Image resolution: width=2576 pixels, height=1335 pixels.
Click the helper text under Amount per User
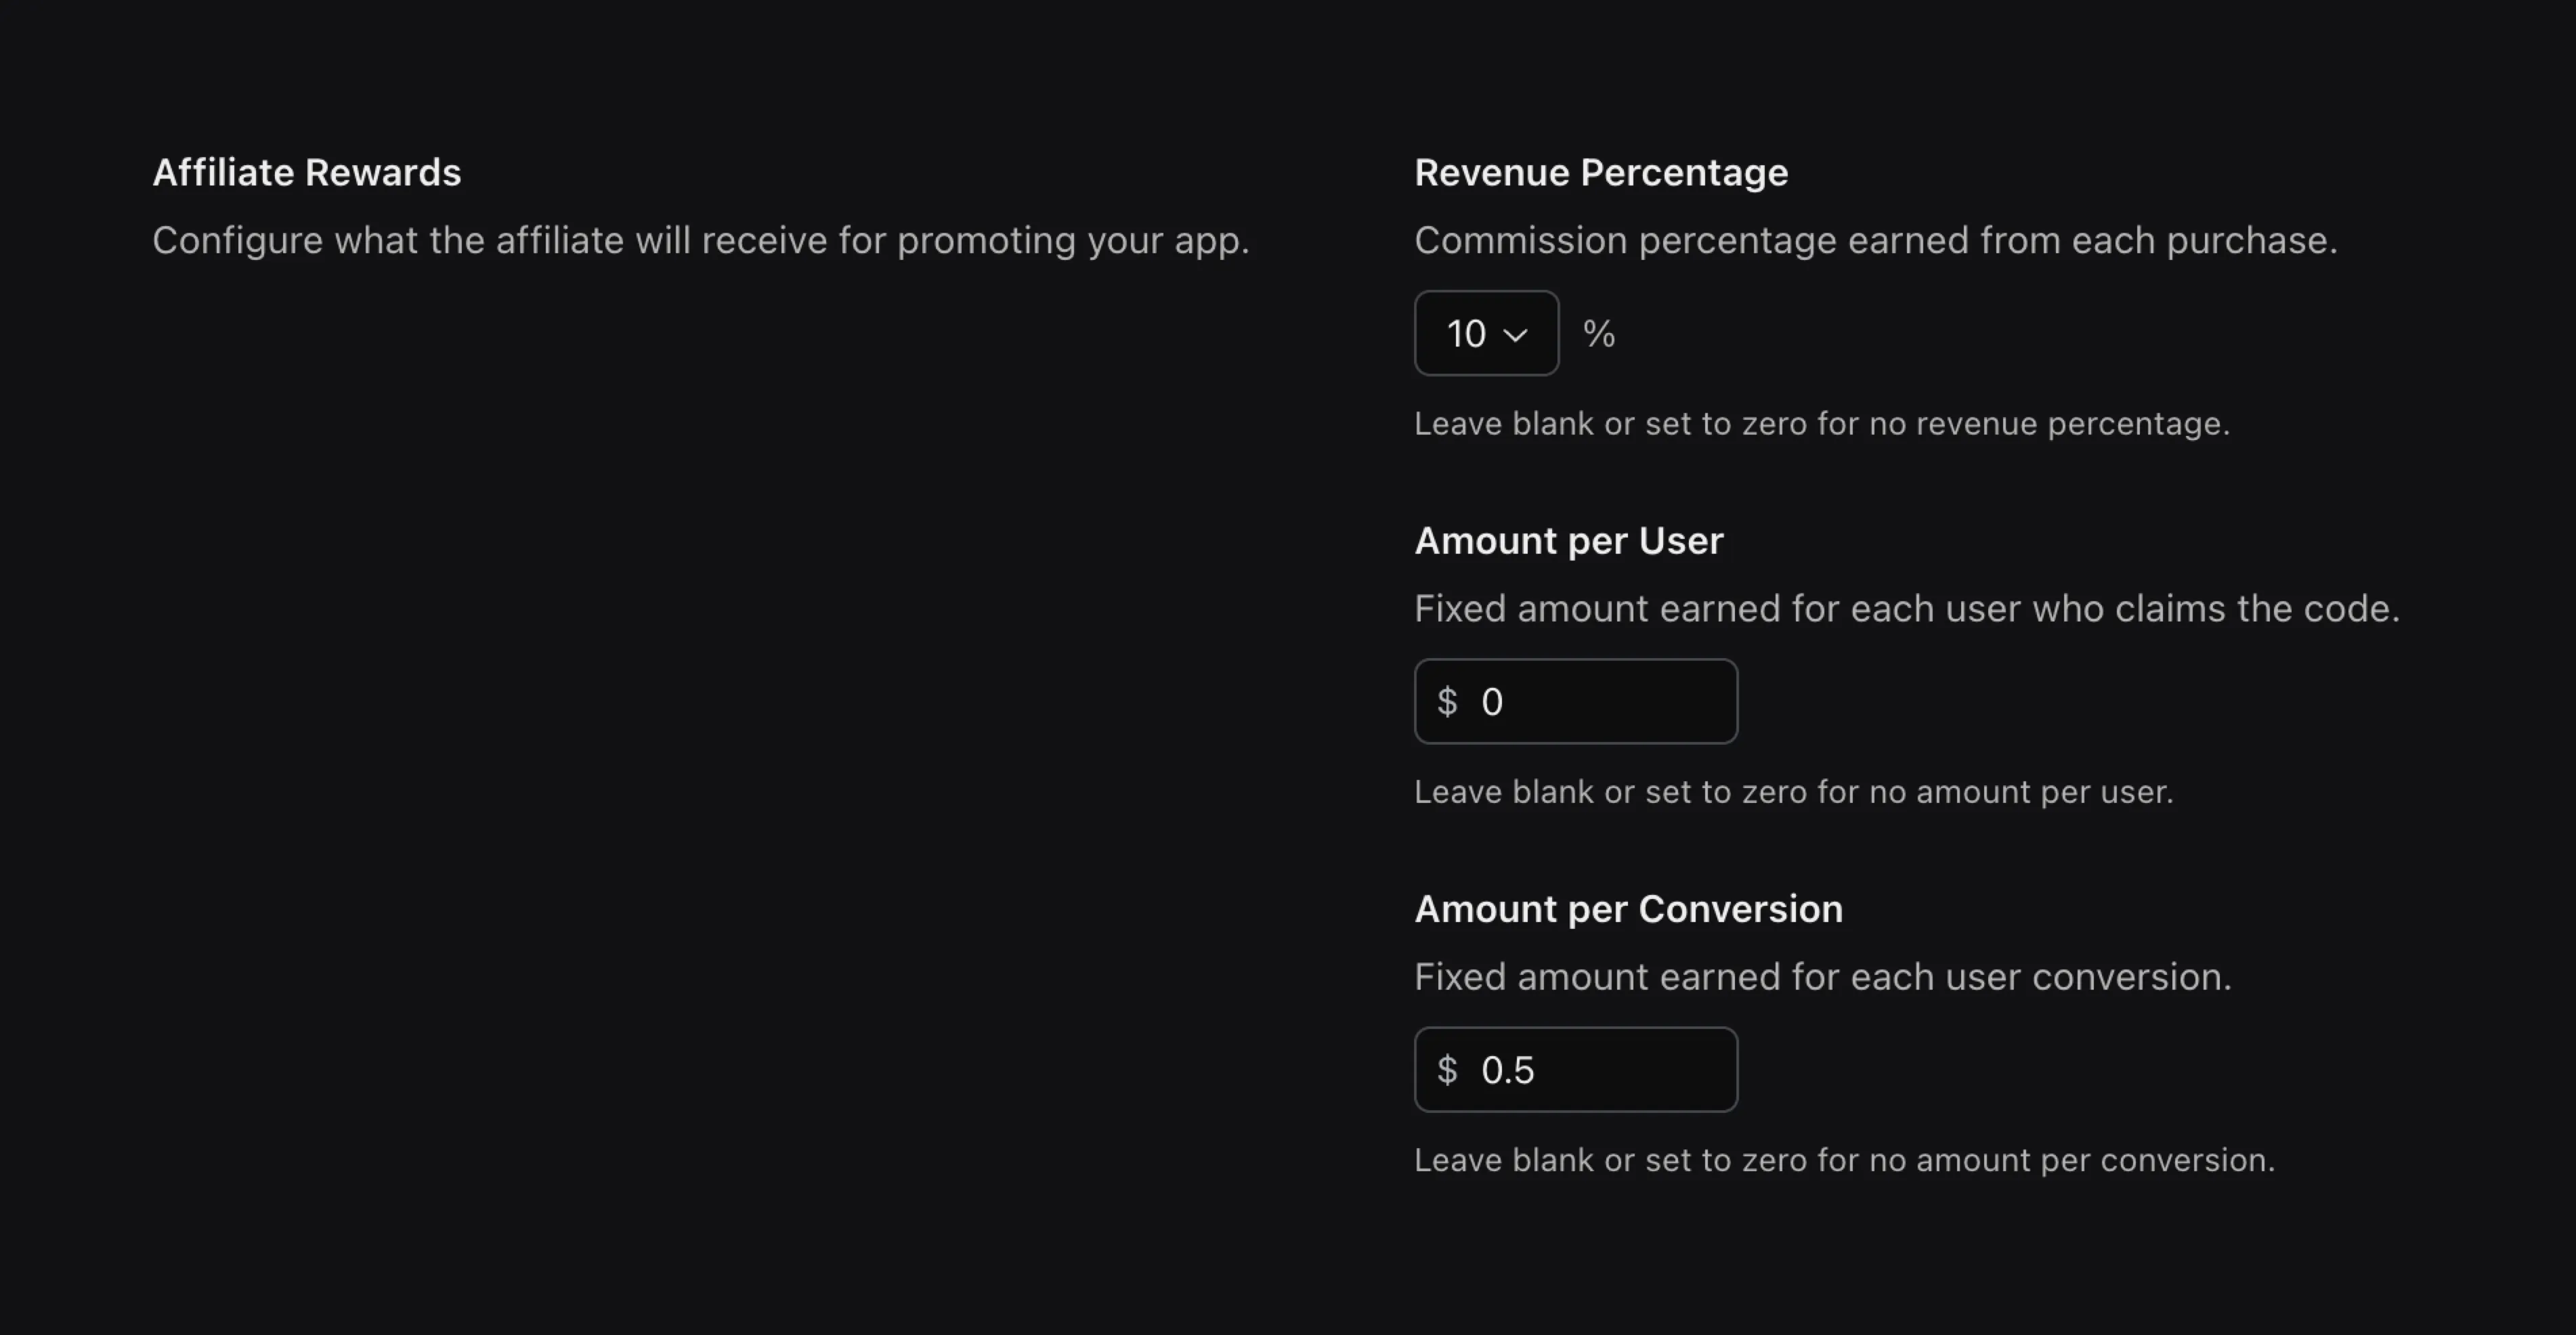[x=1794, y=791]
